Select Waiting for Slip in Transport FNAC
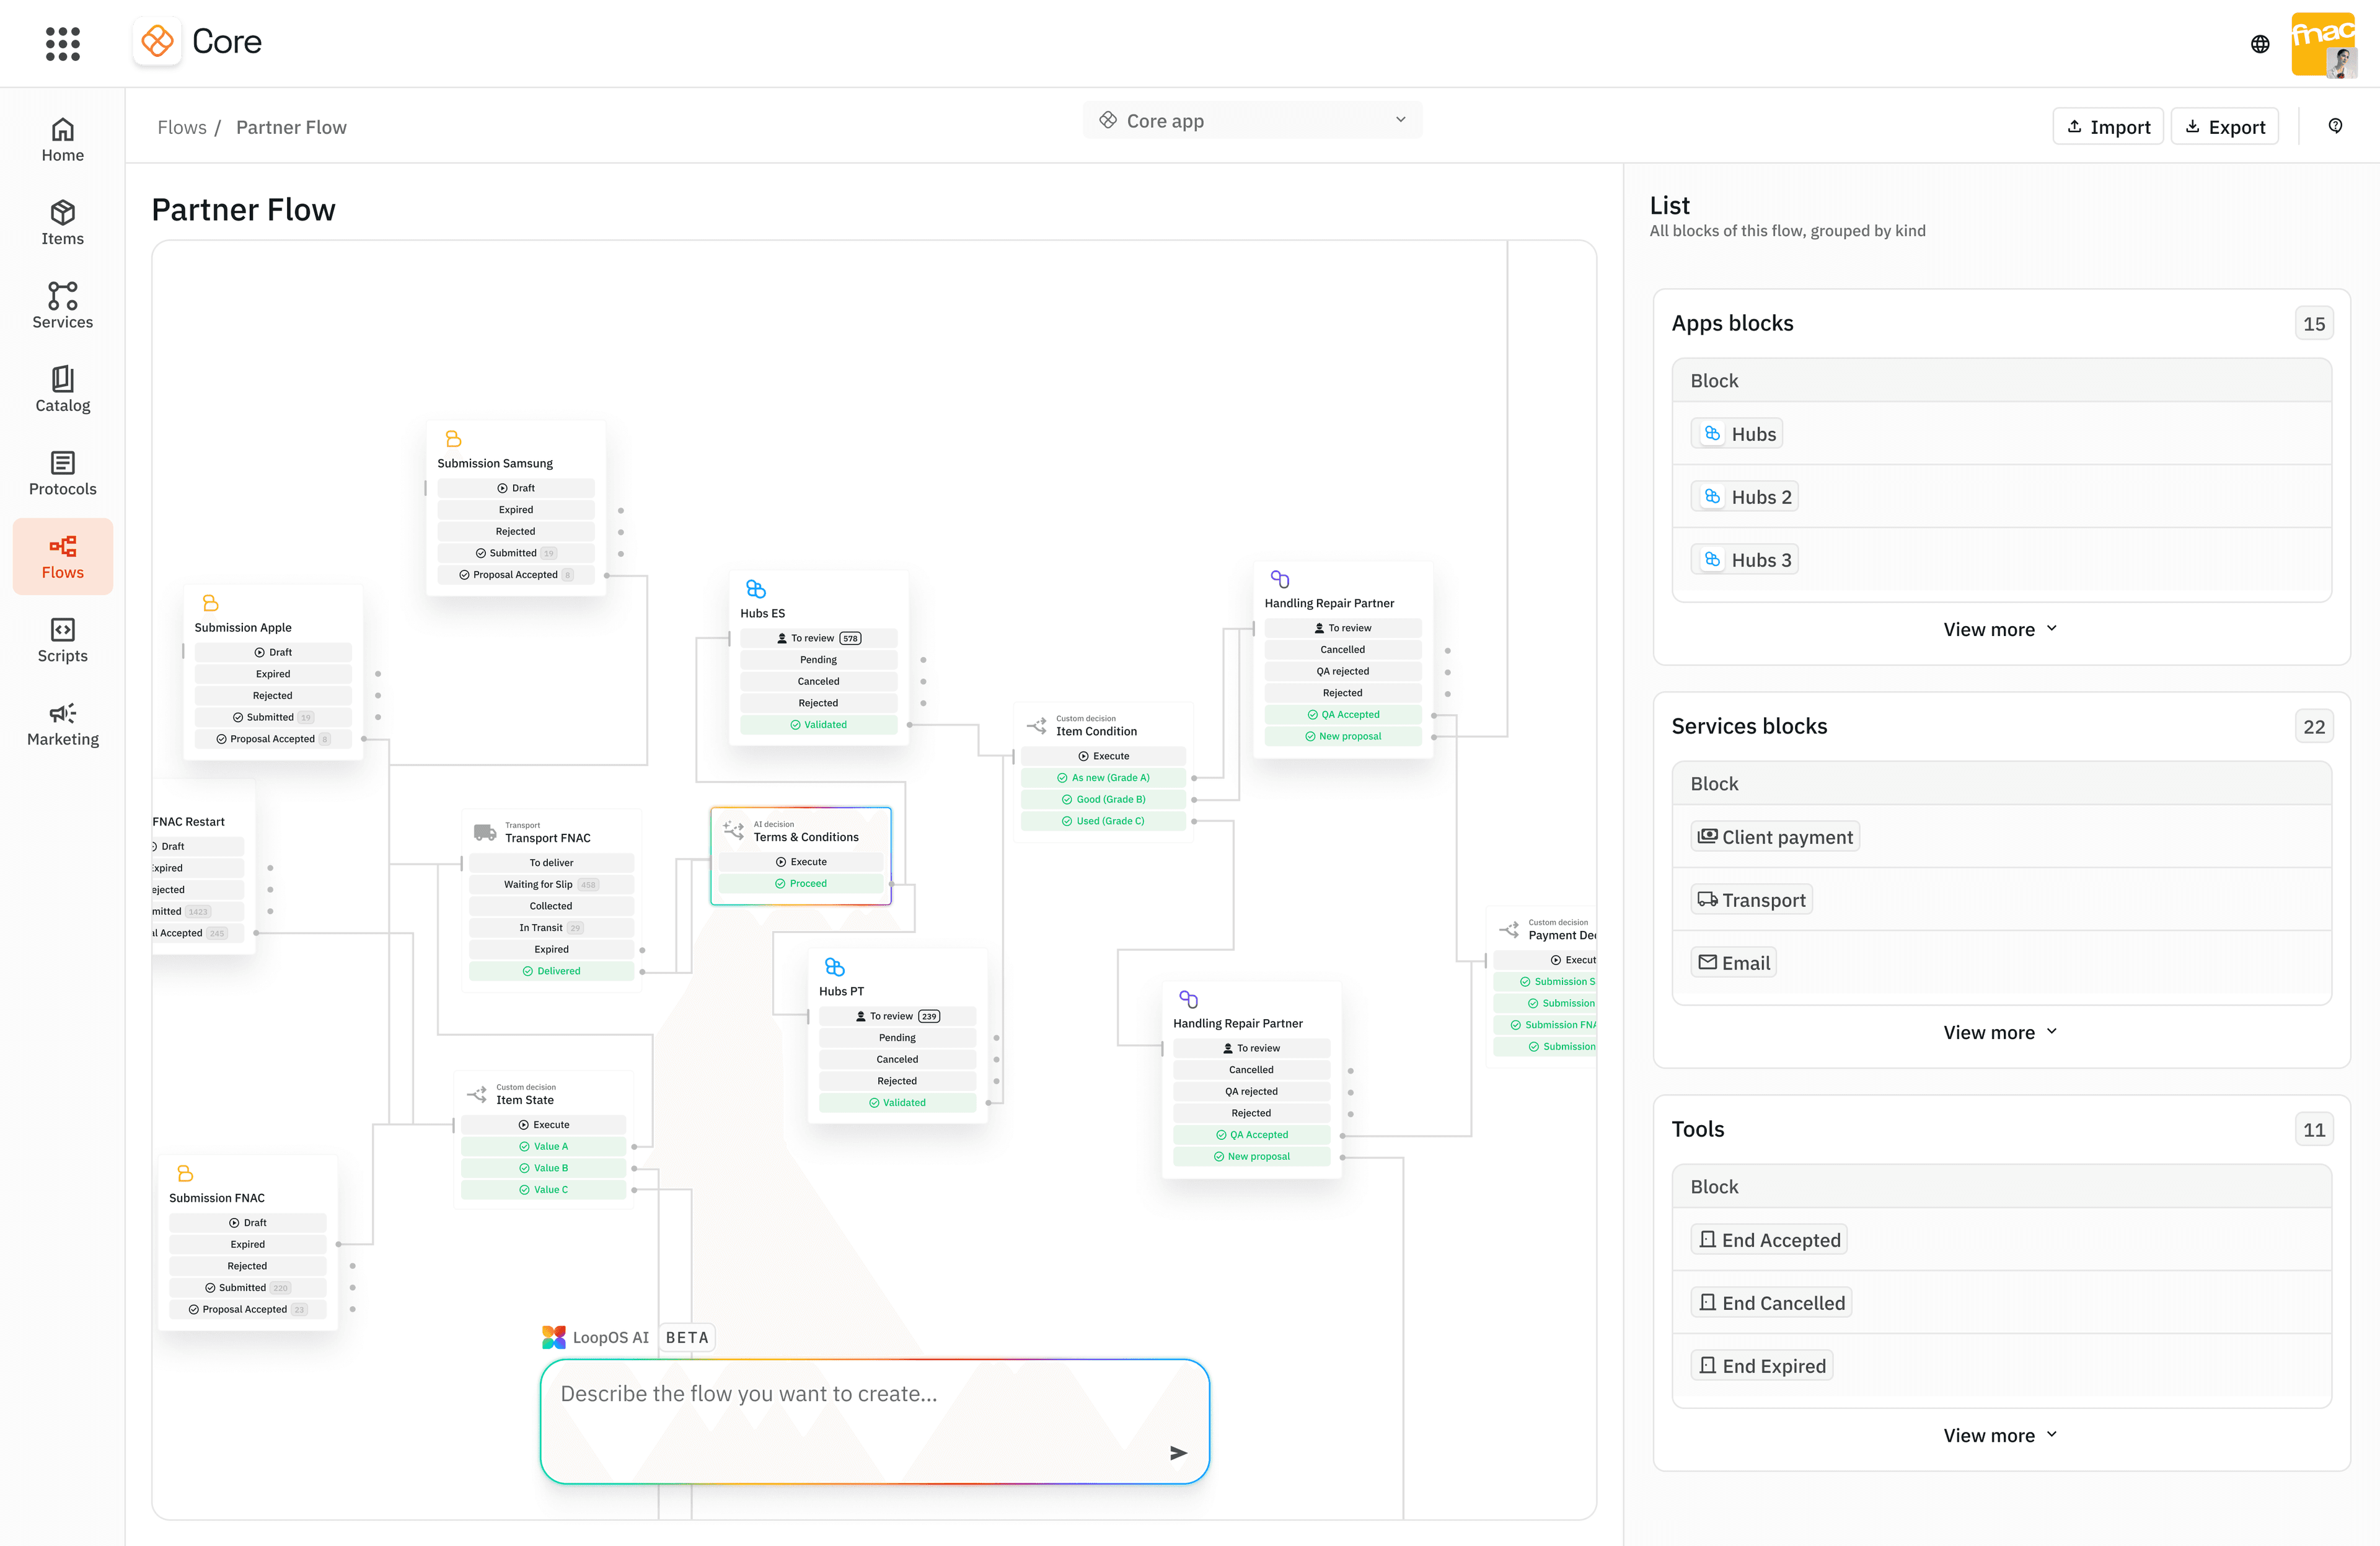2380x1546 pixels. [552, 885]
